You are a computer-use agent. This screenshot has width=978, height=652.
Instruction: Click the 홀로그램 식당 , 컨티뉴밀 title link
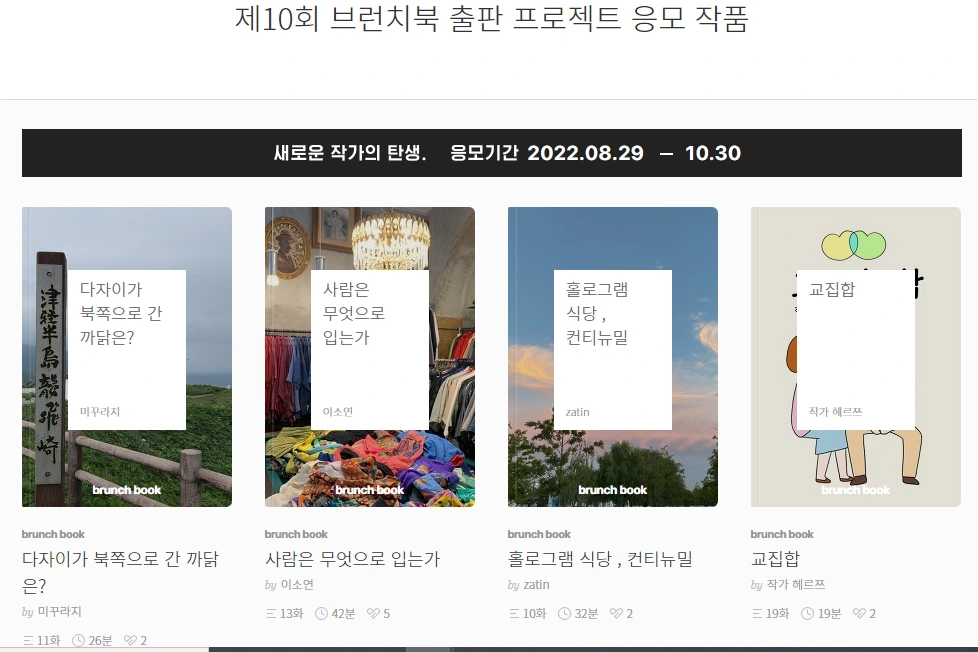[x=600, y=558]
